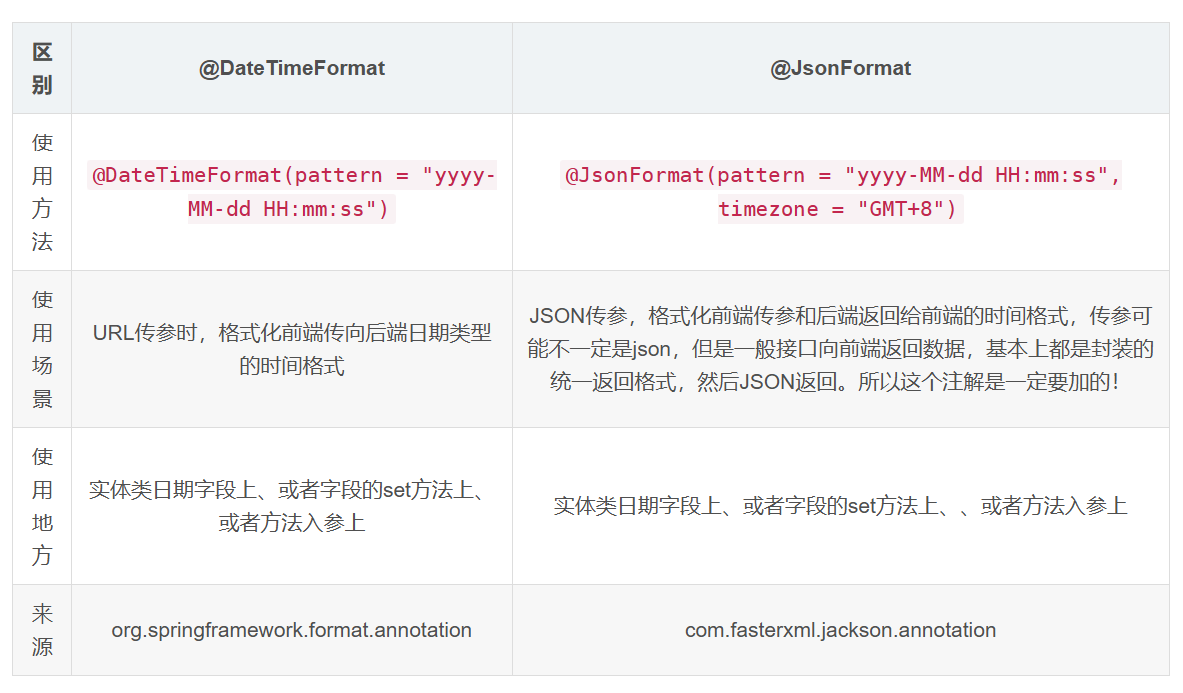
Task: Click the 来源 row label
Action: 42,630
